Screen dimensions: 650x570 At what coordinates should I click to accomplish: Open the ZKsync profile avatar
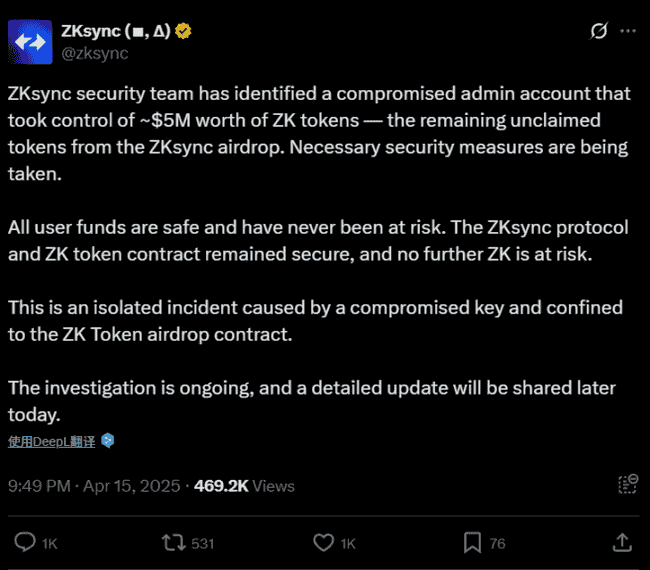click(30, 41)
